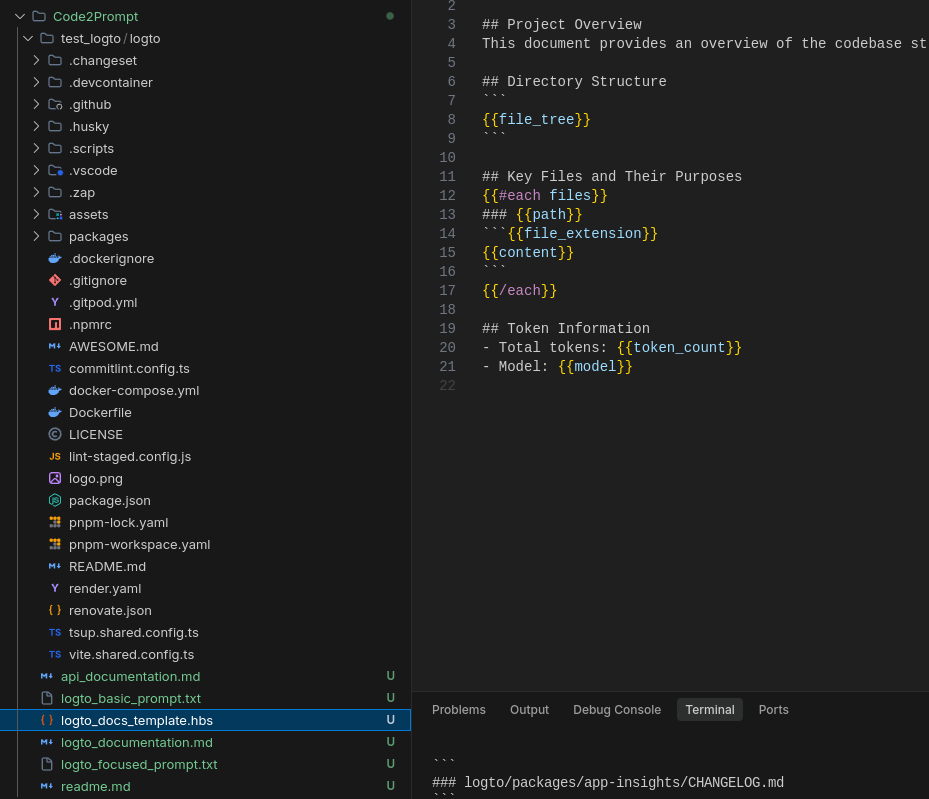Click the {{token_count}} variable in editor
This screenshot has width=929, height=799.
pos(679,348)
